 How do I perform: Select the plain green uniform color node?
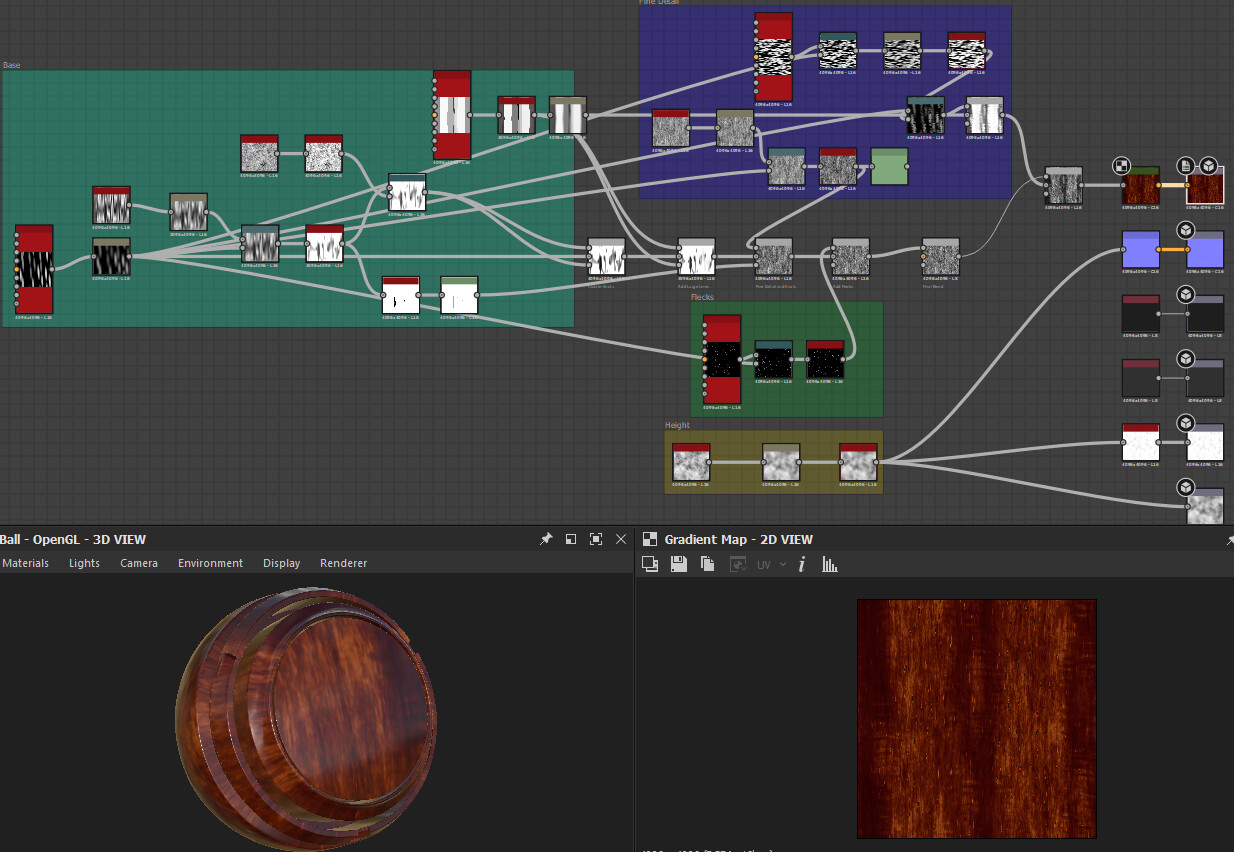coord(889,166)
